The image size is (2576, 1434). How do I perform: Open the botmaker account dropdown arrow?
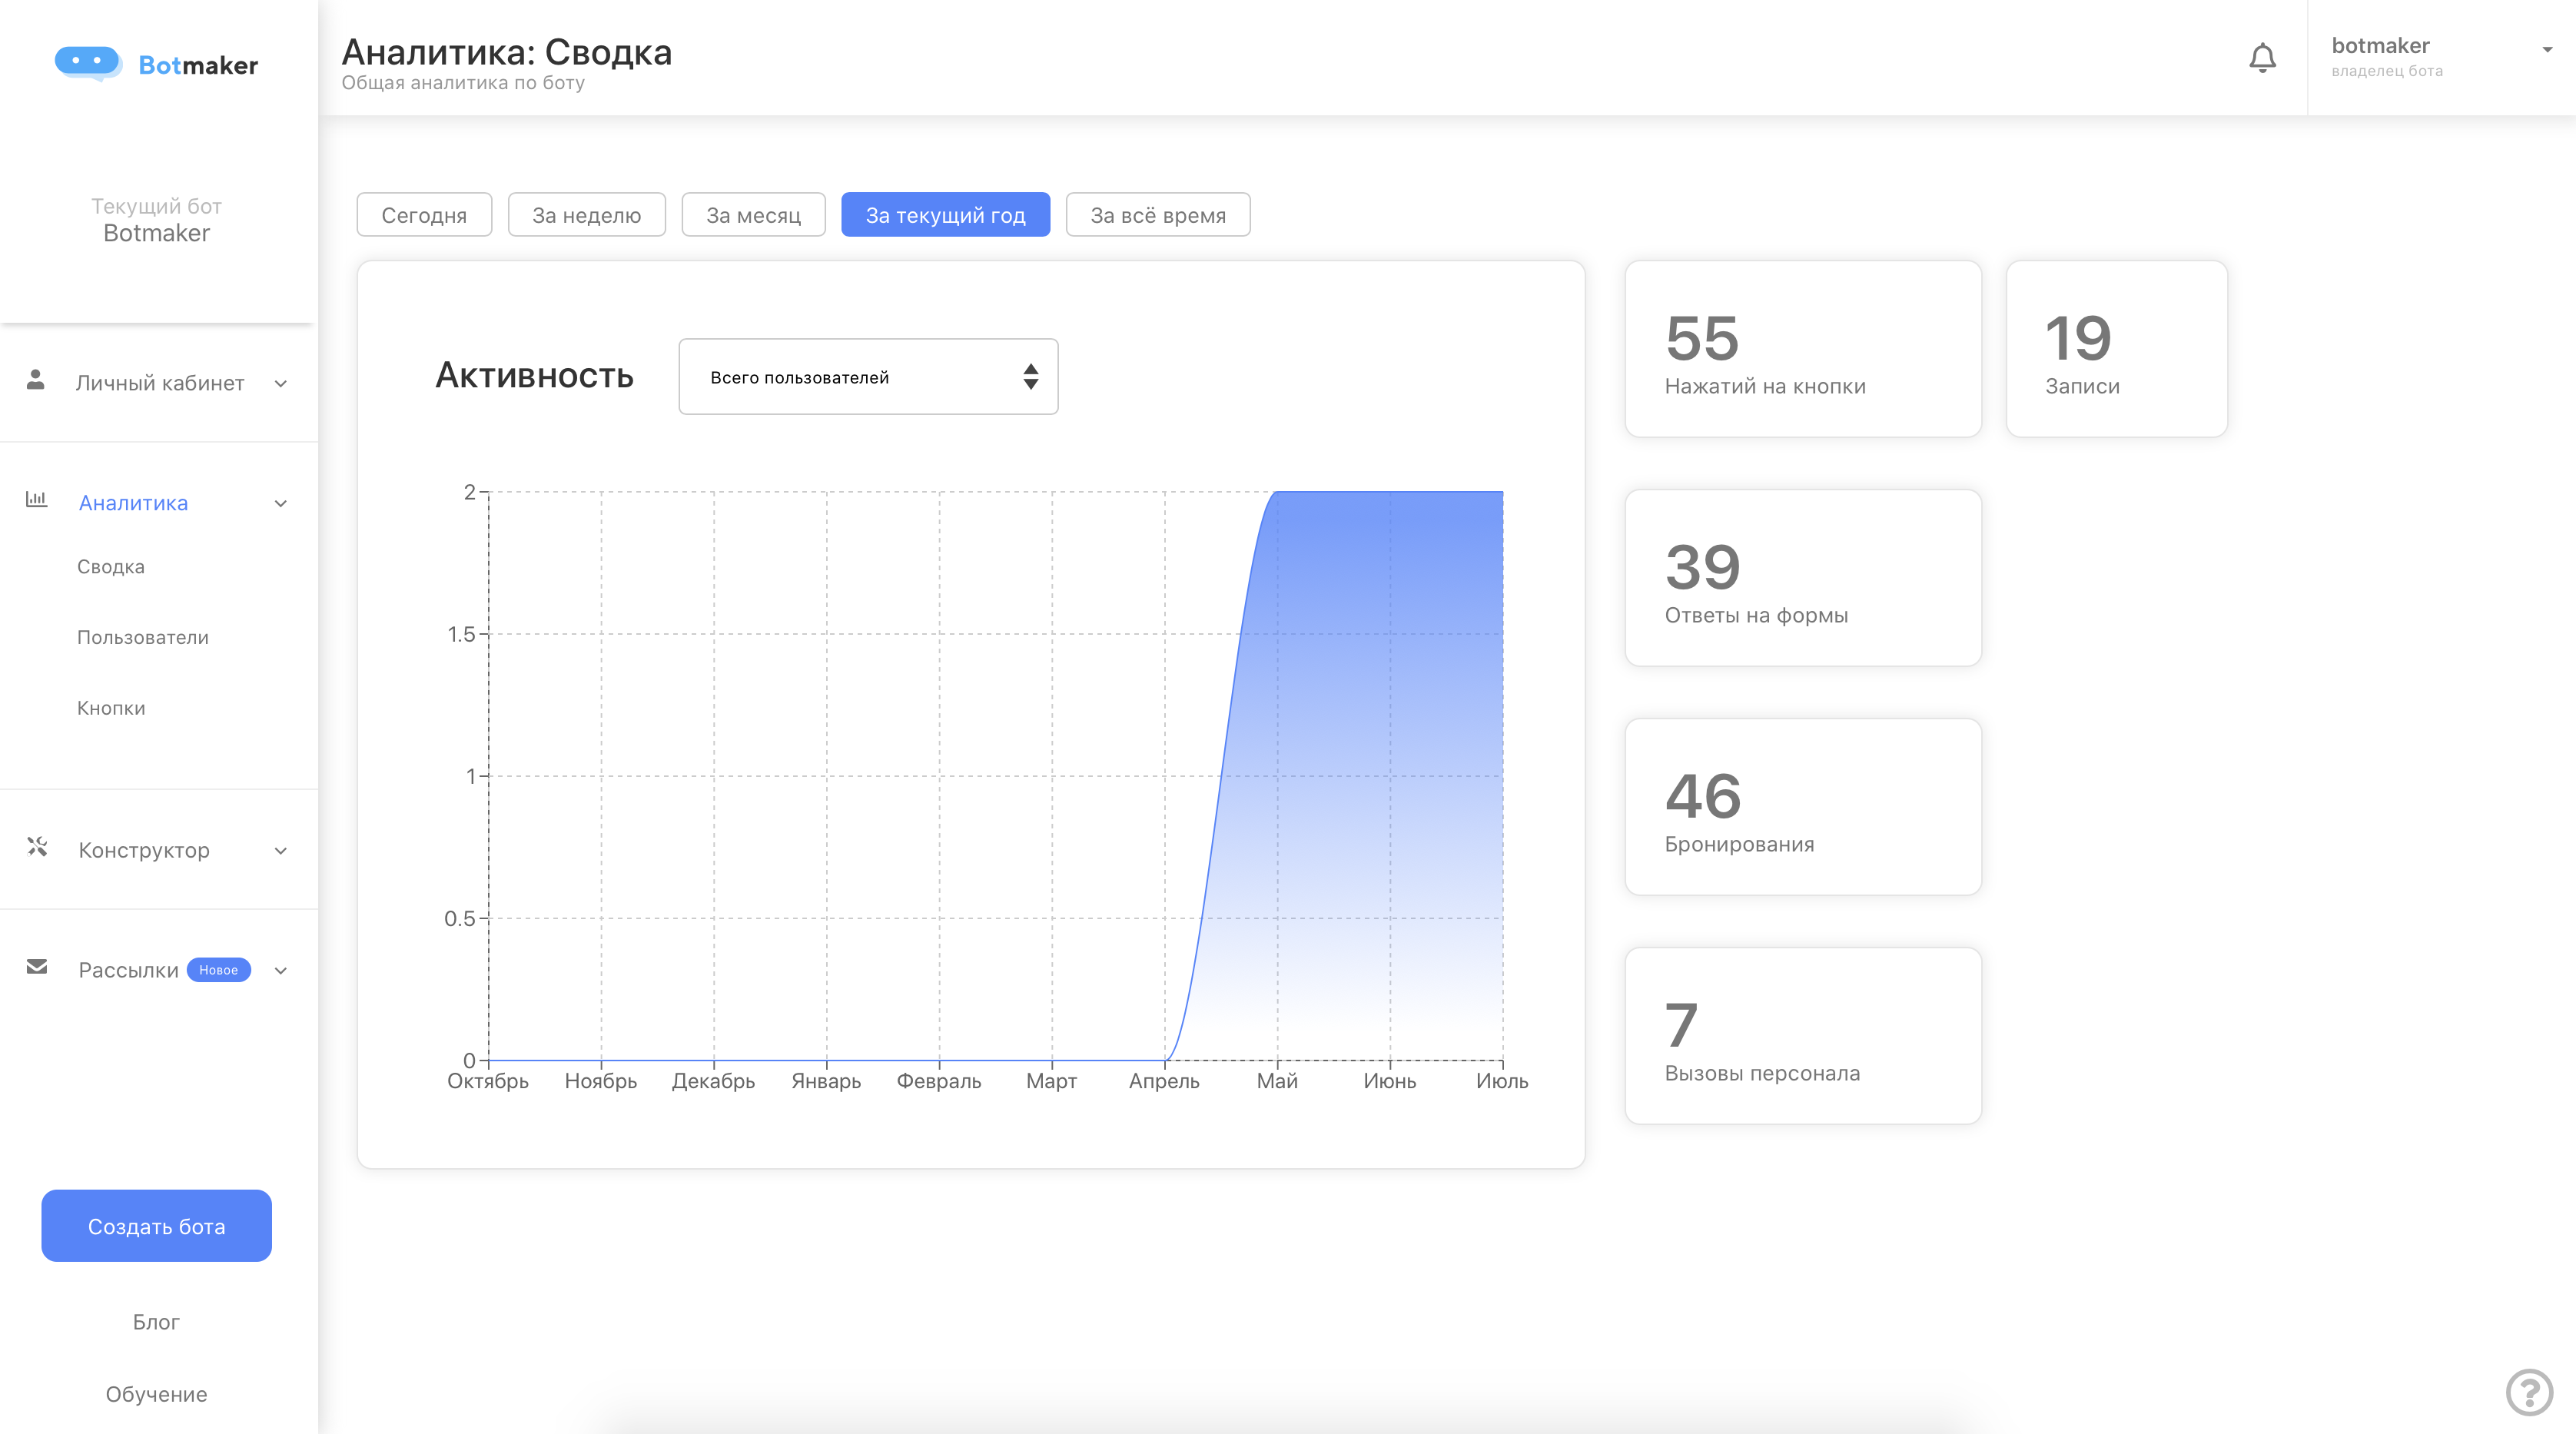click(x=2547, y=49)
